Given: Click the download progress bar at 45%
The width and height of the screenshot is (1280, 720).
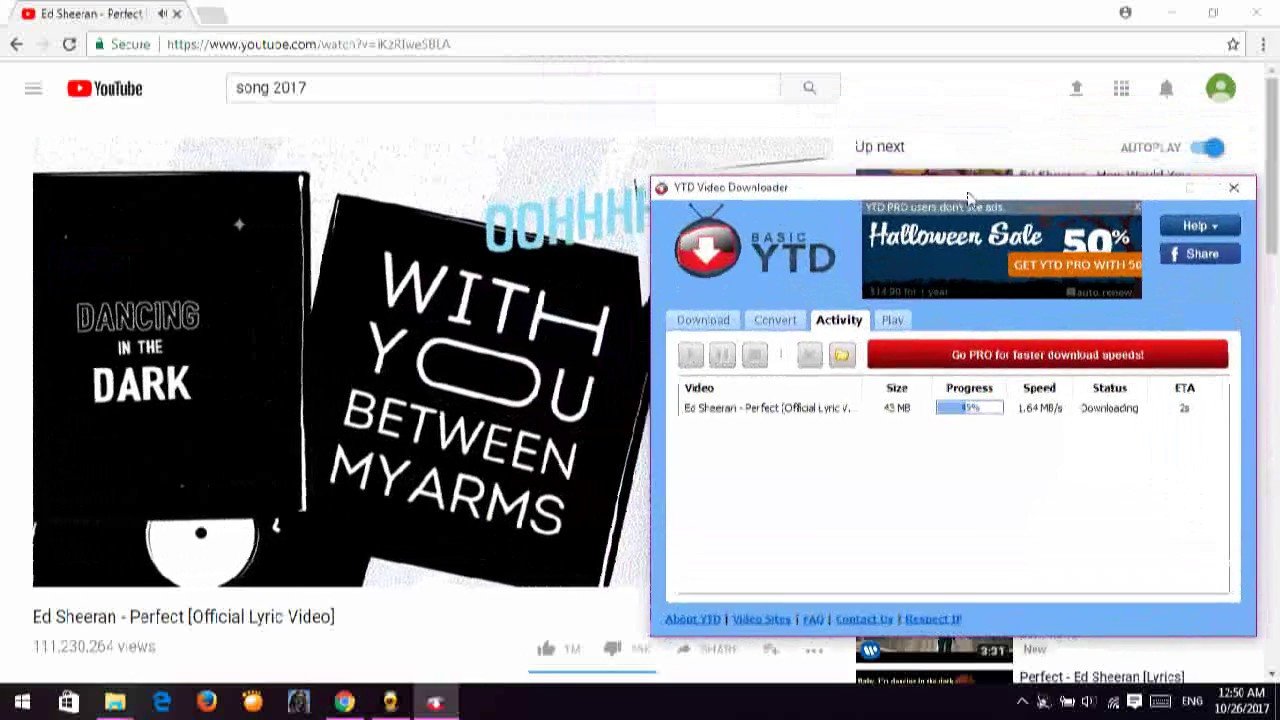Looking at the screenshot, I should 969,408.
